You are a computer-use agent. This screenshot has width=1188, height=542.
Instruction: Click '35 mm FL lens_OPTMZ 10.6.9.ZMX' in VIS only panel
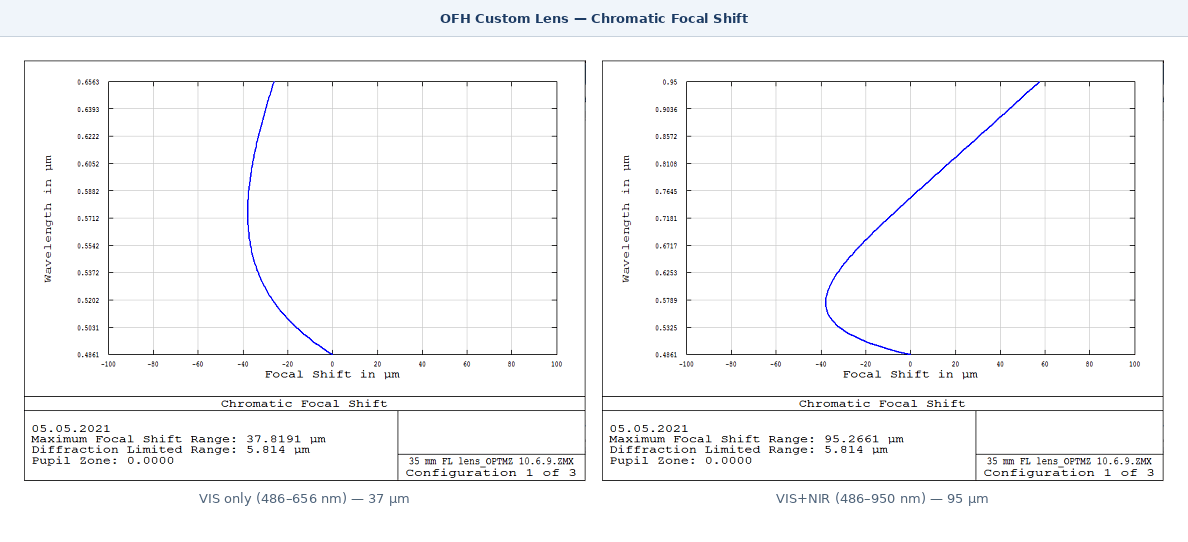491,461
